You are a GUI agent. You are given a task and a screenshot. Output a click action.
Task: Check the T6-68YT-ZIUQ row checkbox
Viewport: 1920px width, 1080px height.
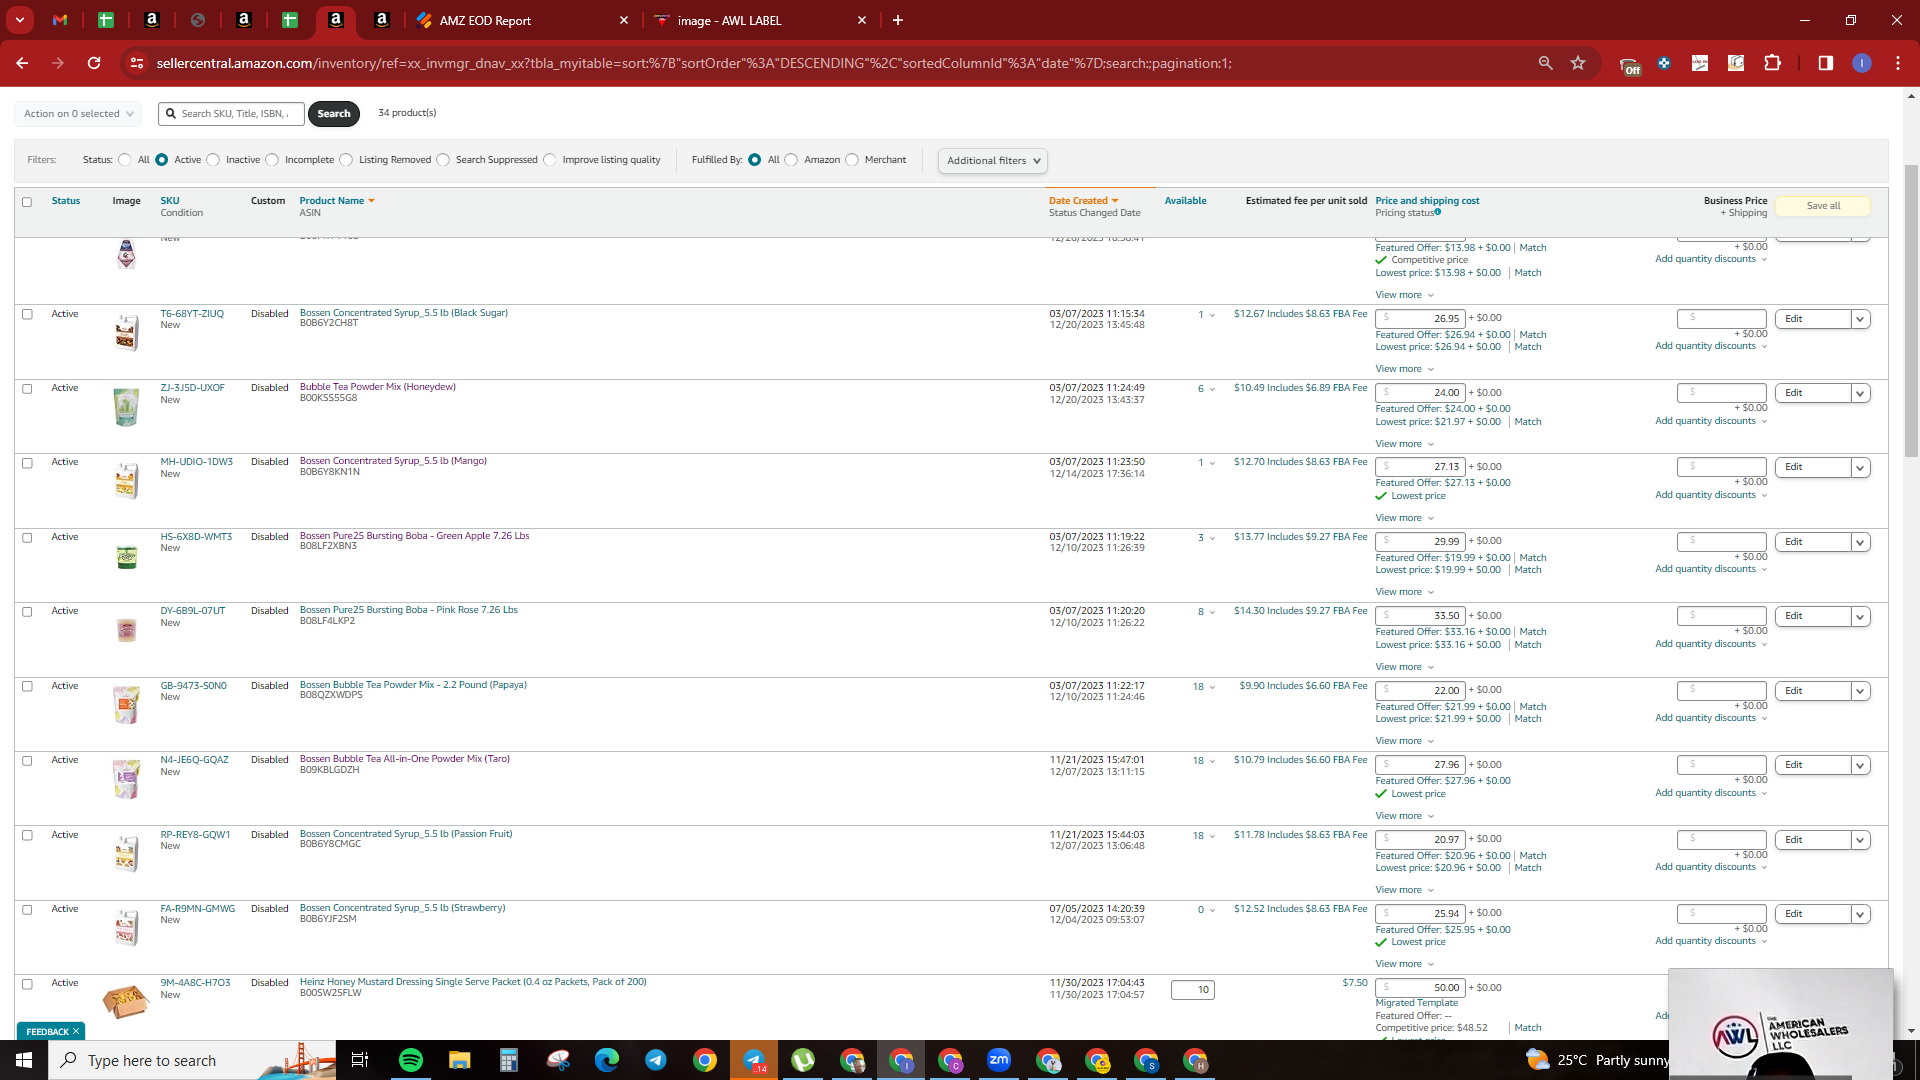point(27,314)
